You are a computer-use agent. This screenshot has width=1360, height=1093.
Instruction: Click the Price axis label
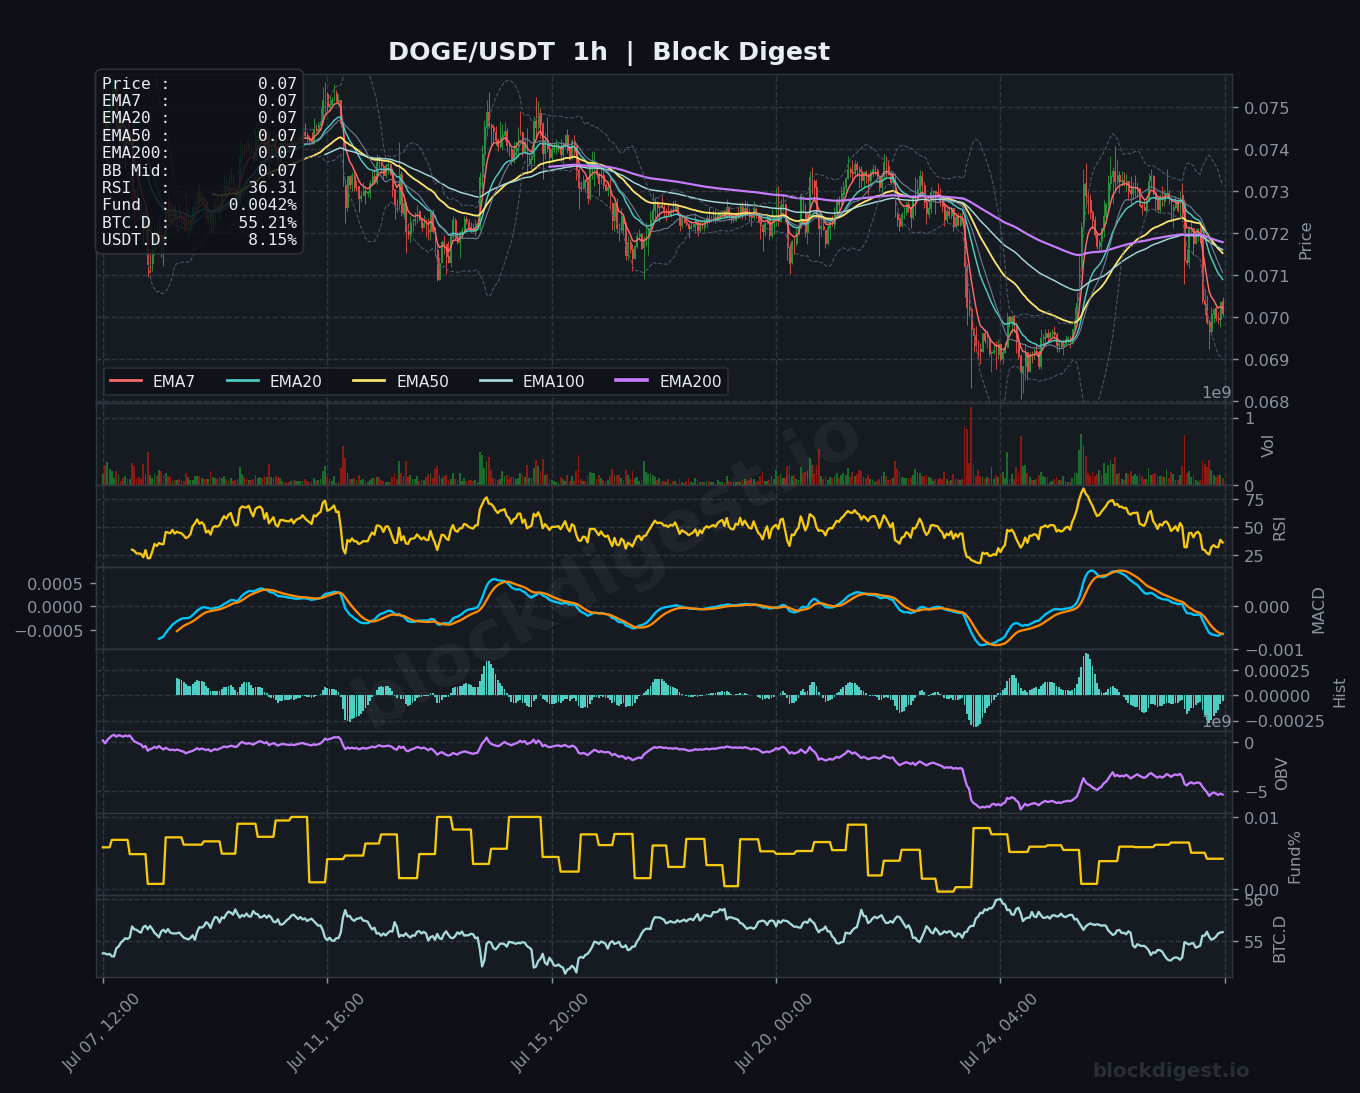[1305, 241]
